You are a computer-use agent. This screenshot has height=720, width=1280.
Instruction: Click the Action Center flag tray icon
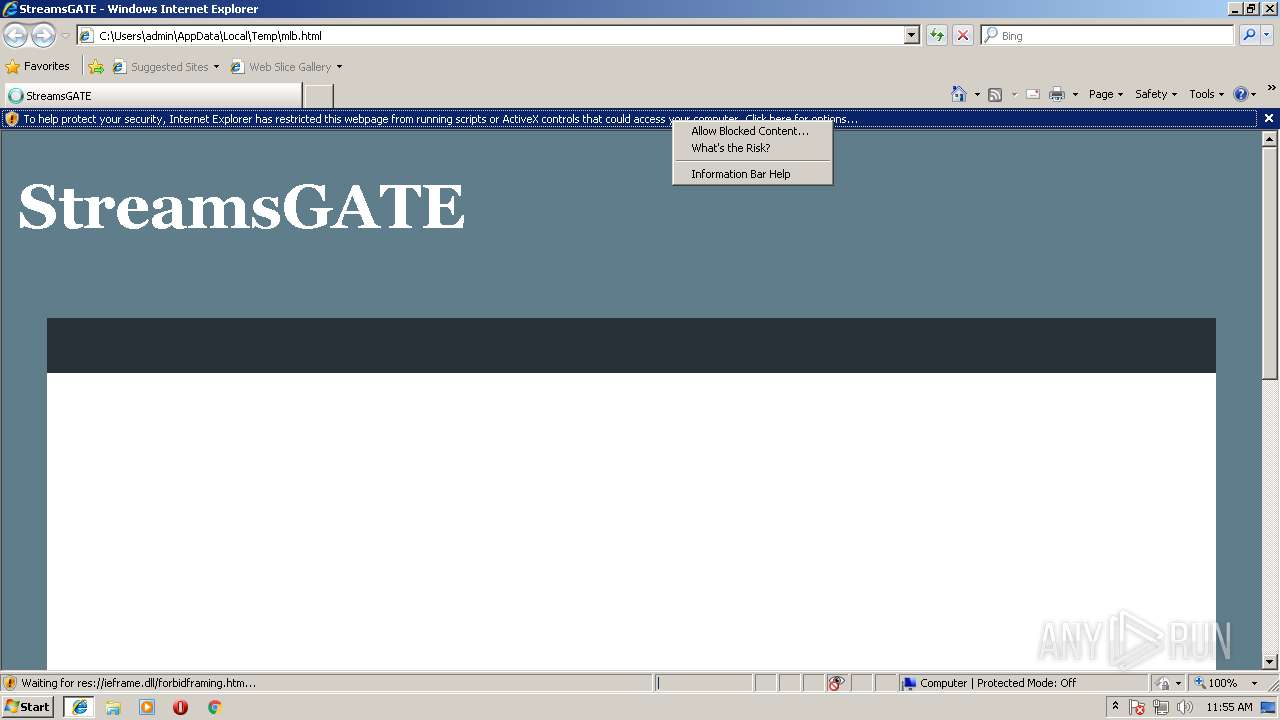coord(1137,707)
